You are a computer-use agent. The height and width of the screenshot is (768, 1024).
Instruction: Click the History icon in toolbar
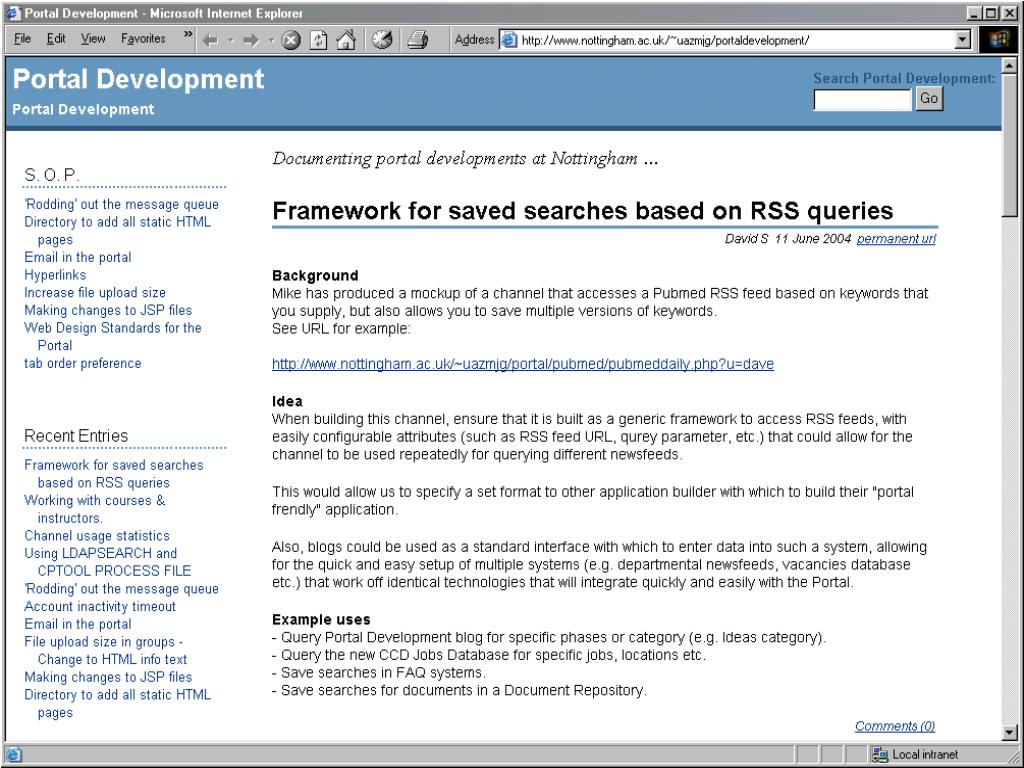(x=382, y=40)
